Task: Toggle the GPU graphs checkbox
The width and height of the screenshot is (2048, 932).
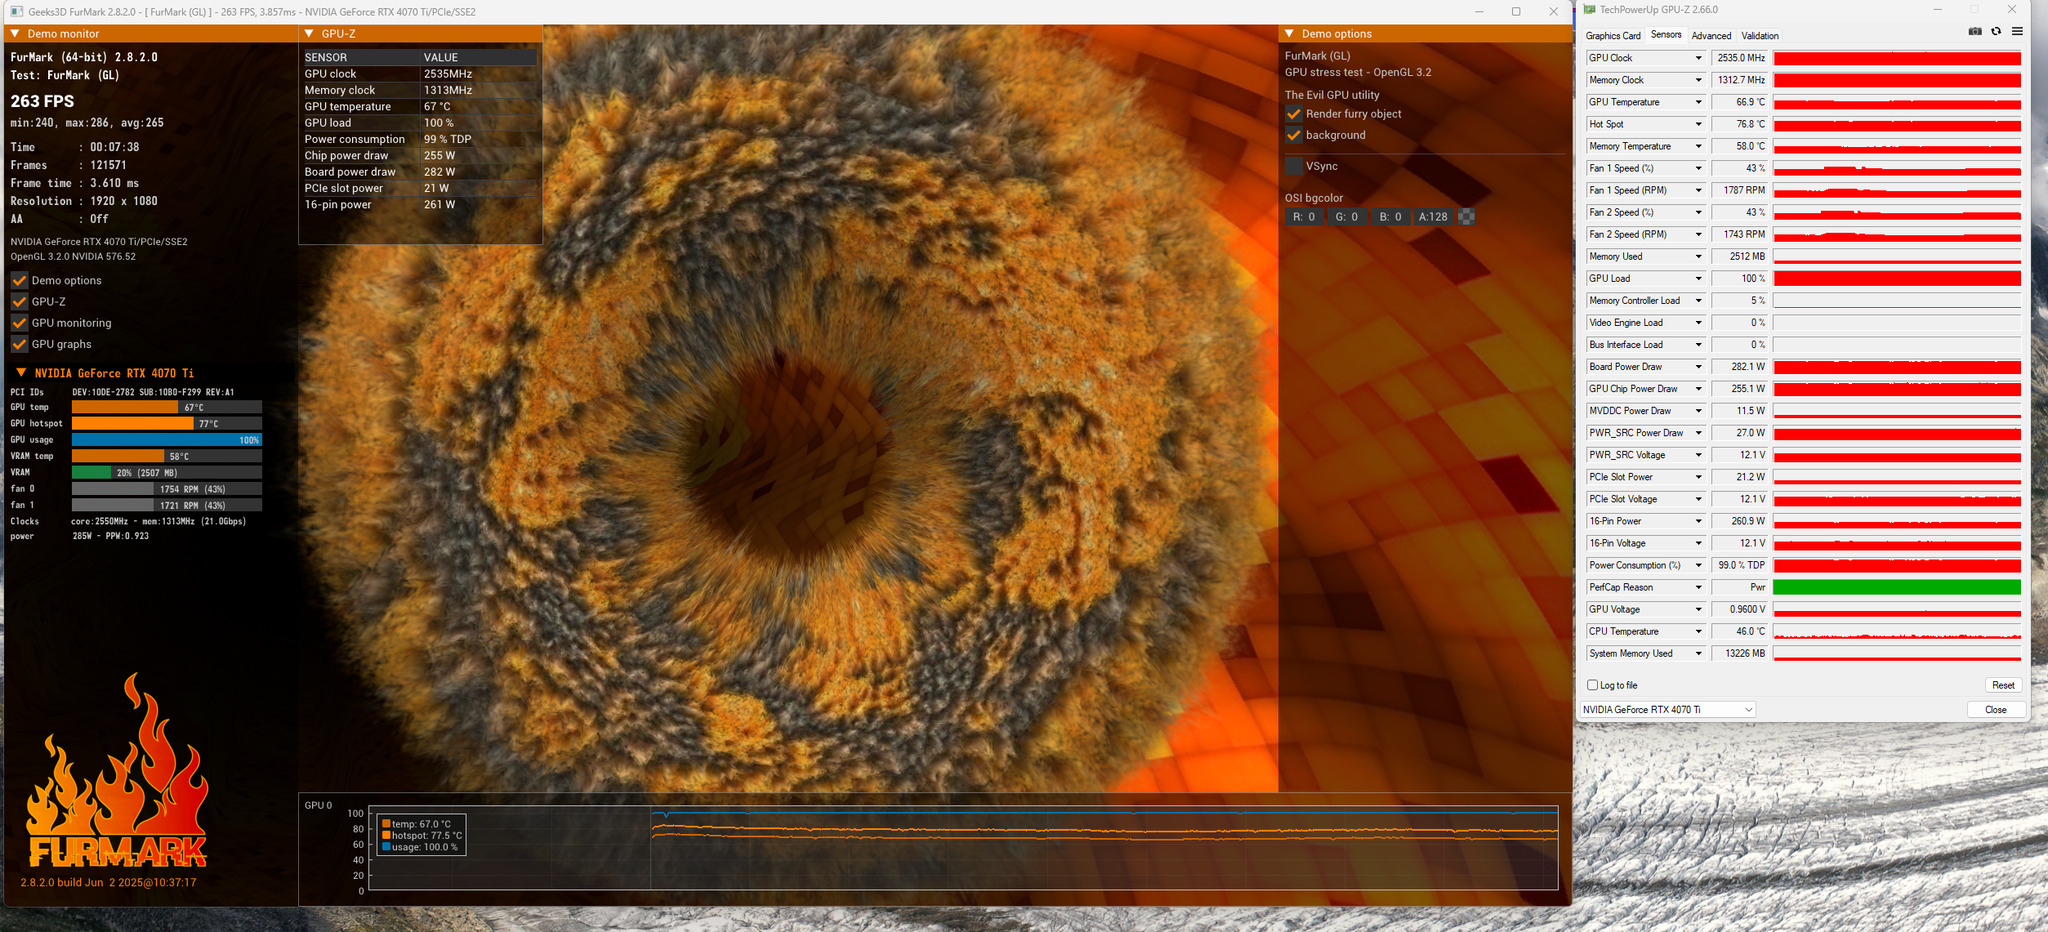Action: tap(19, 344)
